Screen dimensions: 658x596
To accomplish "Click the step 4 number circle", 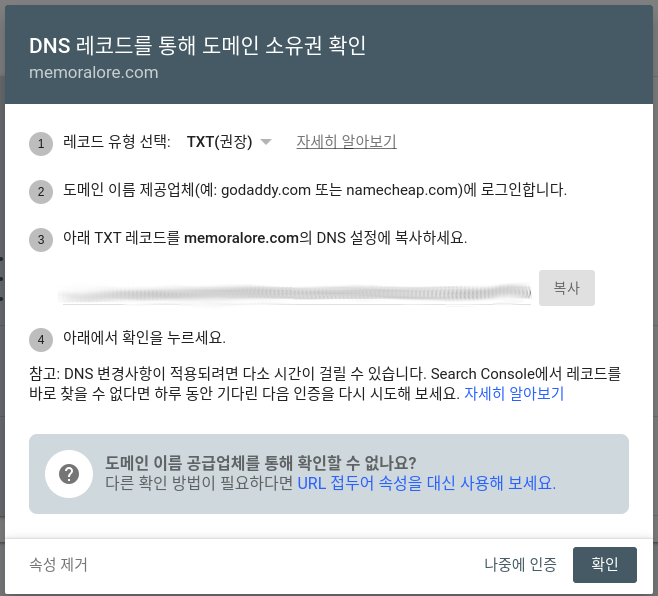I will click(41, 340).
